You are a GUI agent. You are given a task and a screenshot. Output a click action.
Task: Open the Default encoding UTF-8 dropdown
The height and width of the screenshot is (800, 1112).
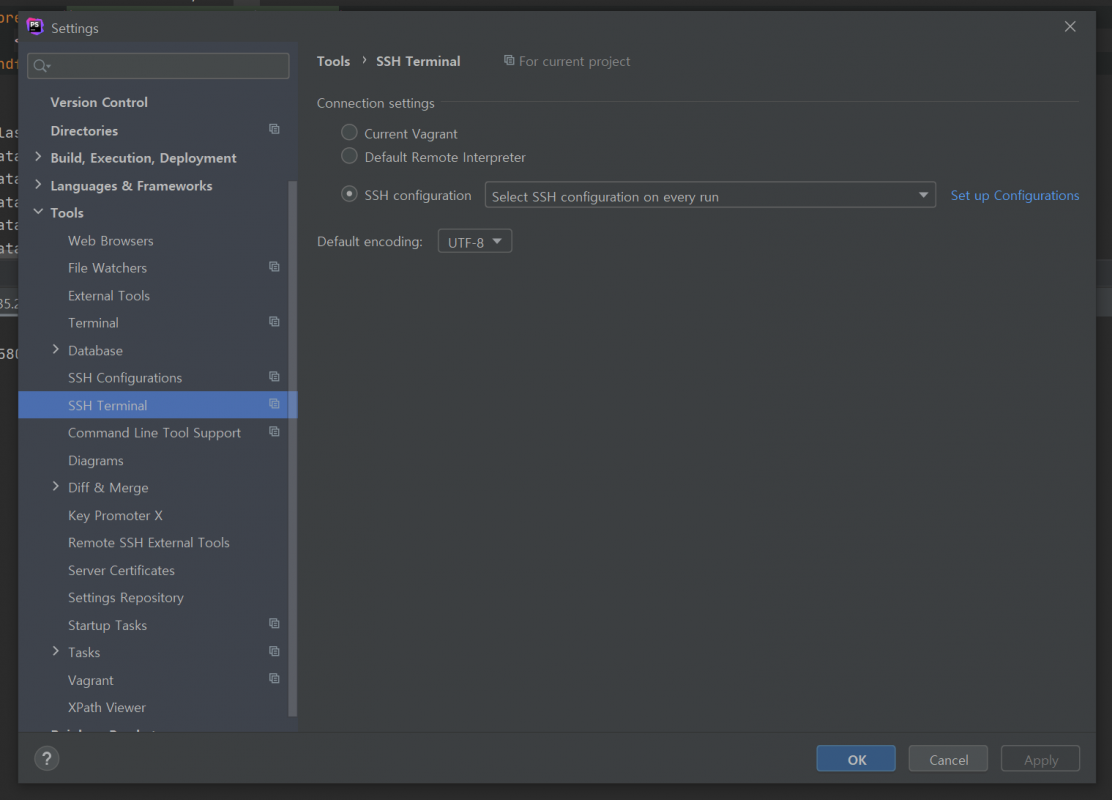coord(474,241)
